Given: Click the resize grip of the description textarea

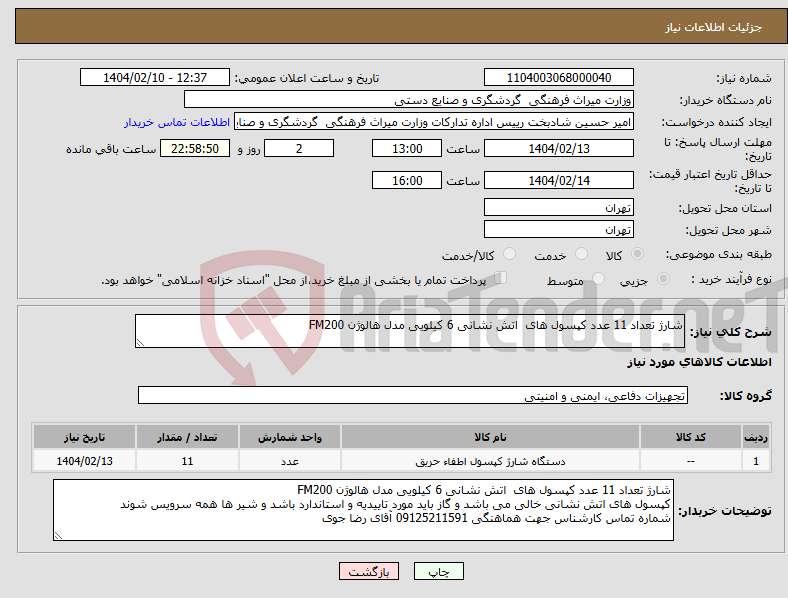Looking at the screenshot, I should 140,343.
